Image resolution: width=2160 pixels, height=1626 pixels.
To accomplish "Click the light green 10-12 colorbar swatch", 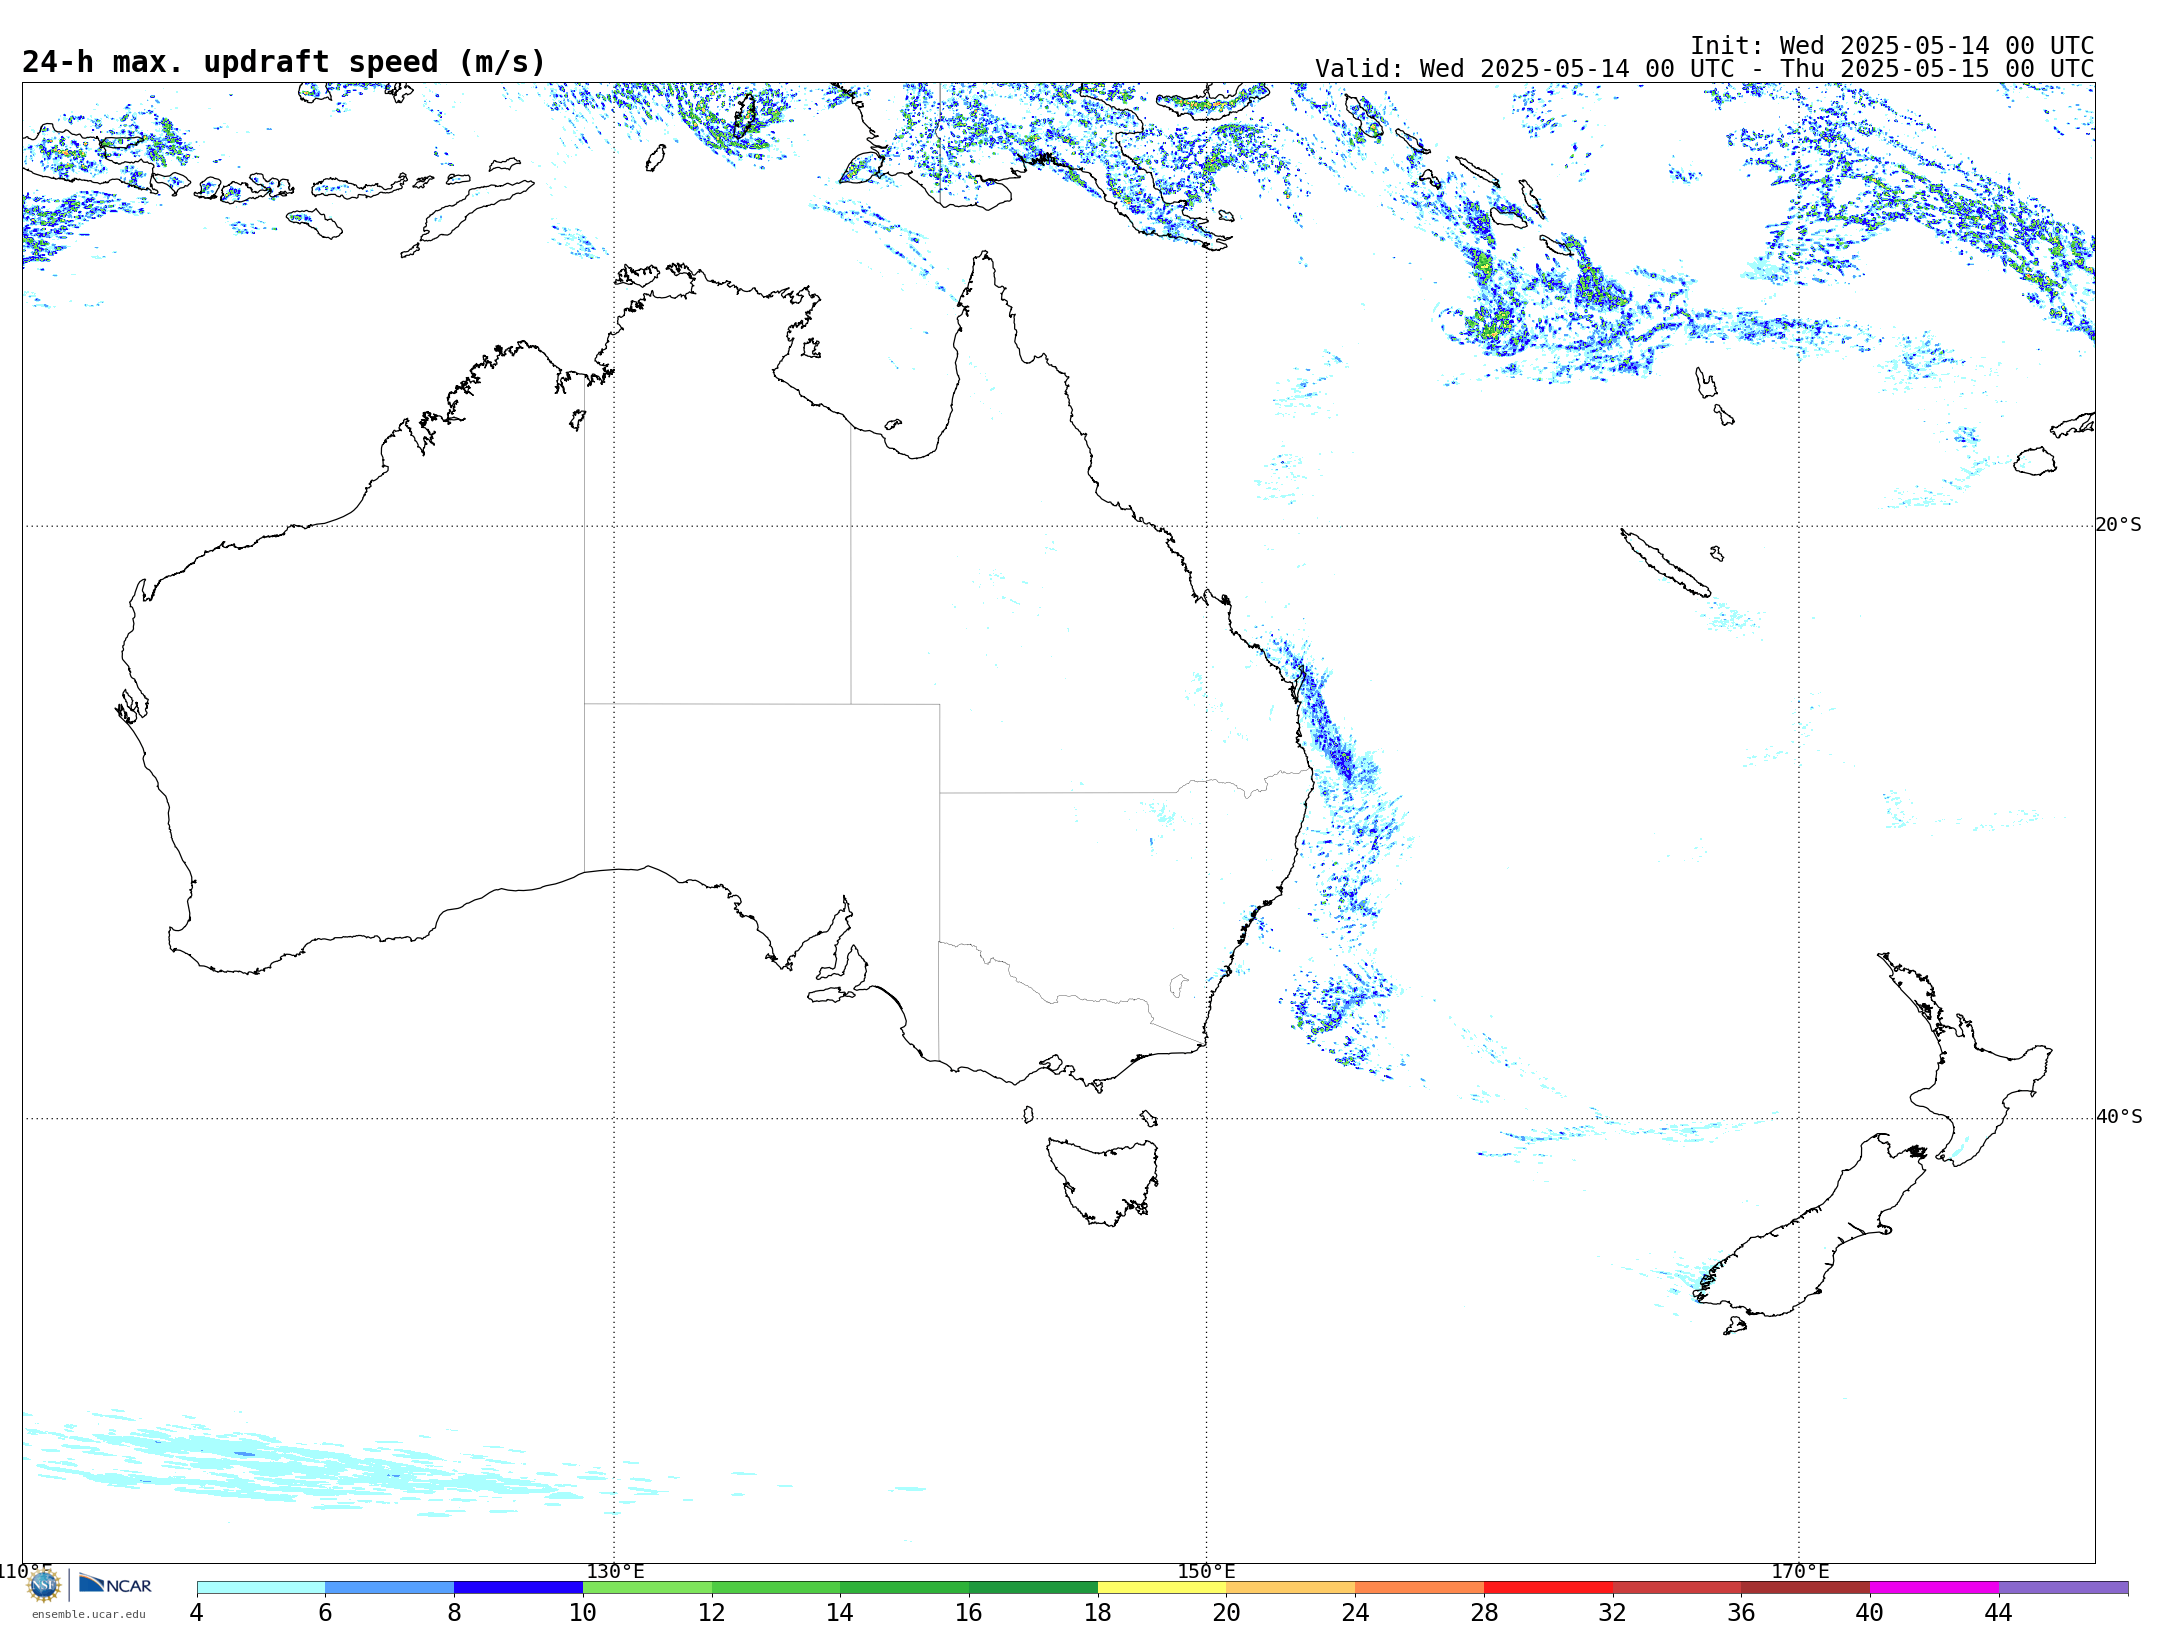I will click(x=647, y=1588).
